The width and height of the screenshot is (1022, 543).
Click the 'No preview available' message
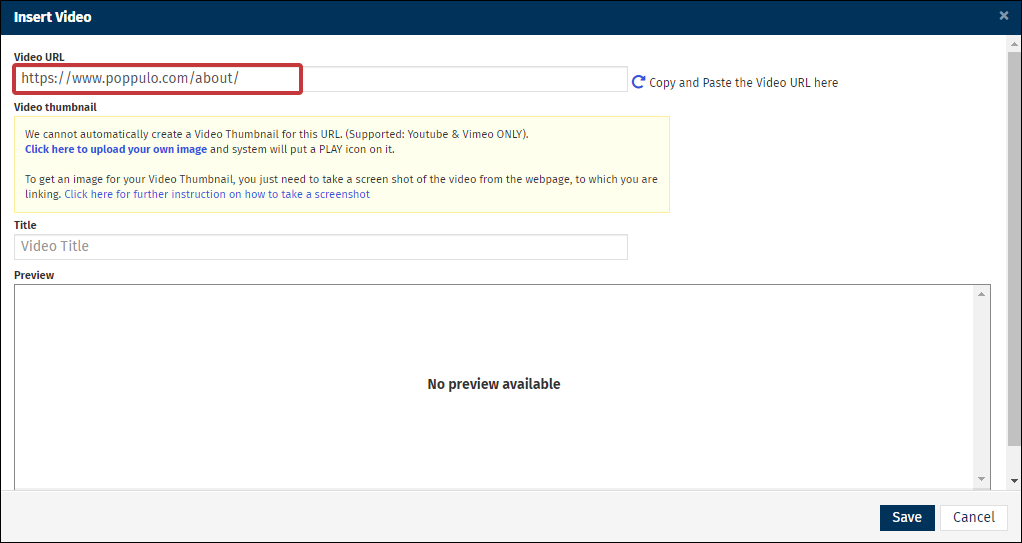click(x=493, y=385)
